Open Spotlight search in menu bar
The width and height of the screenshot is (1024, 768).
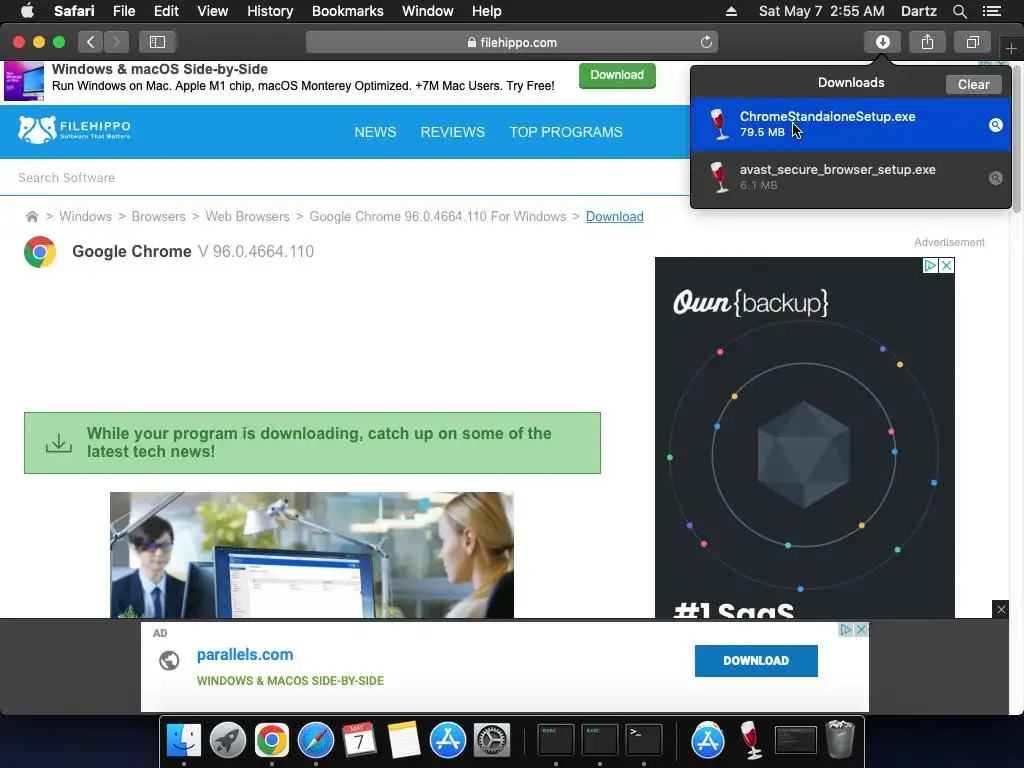coord(959,11)
